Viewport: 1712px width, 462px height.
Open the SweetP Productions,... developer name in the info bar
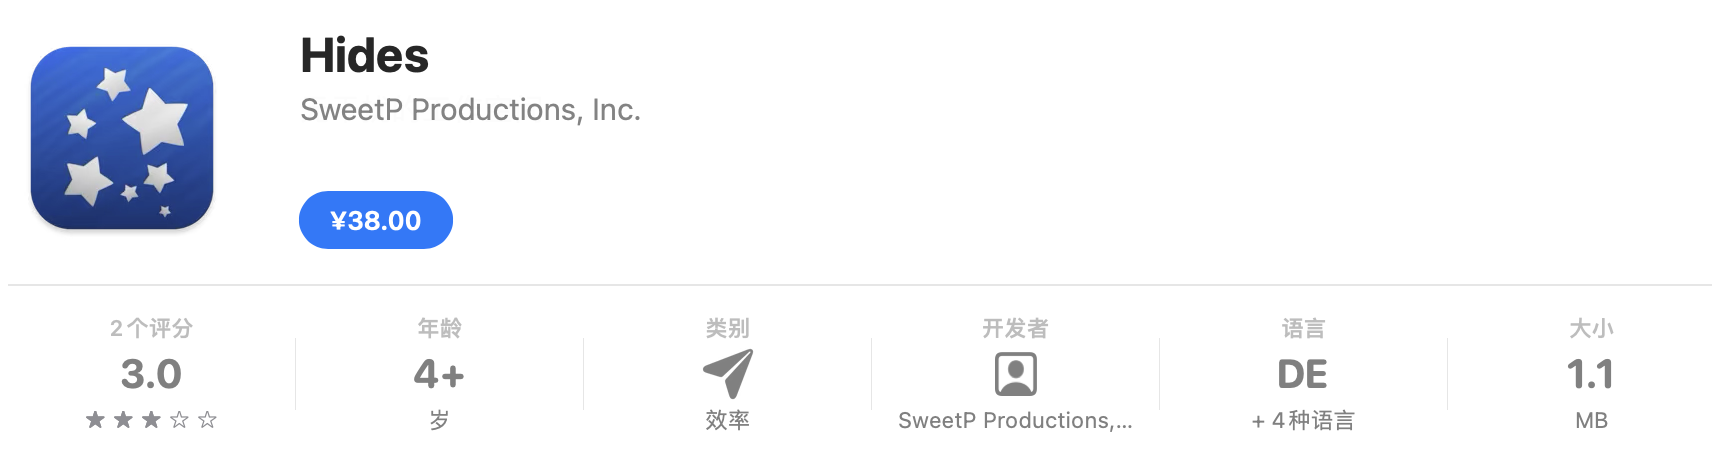[x=1015, y=421]
